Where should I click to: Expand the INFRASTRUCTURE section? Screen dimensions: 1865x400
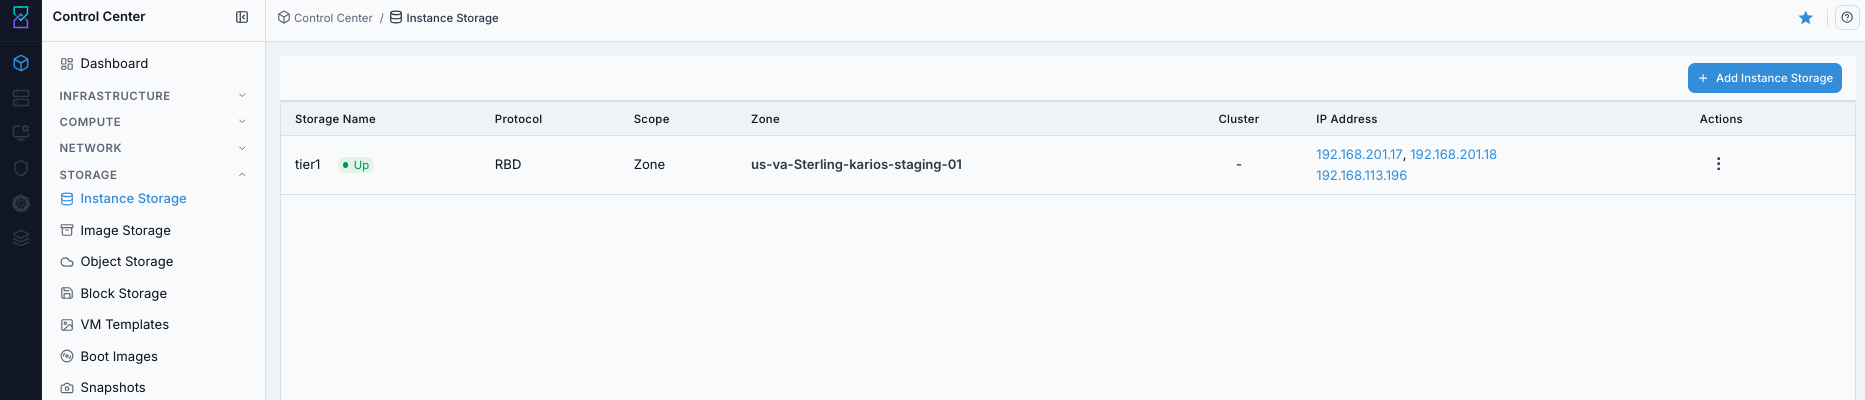pos(153,96)
